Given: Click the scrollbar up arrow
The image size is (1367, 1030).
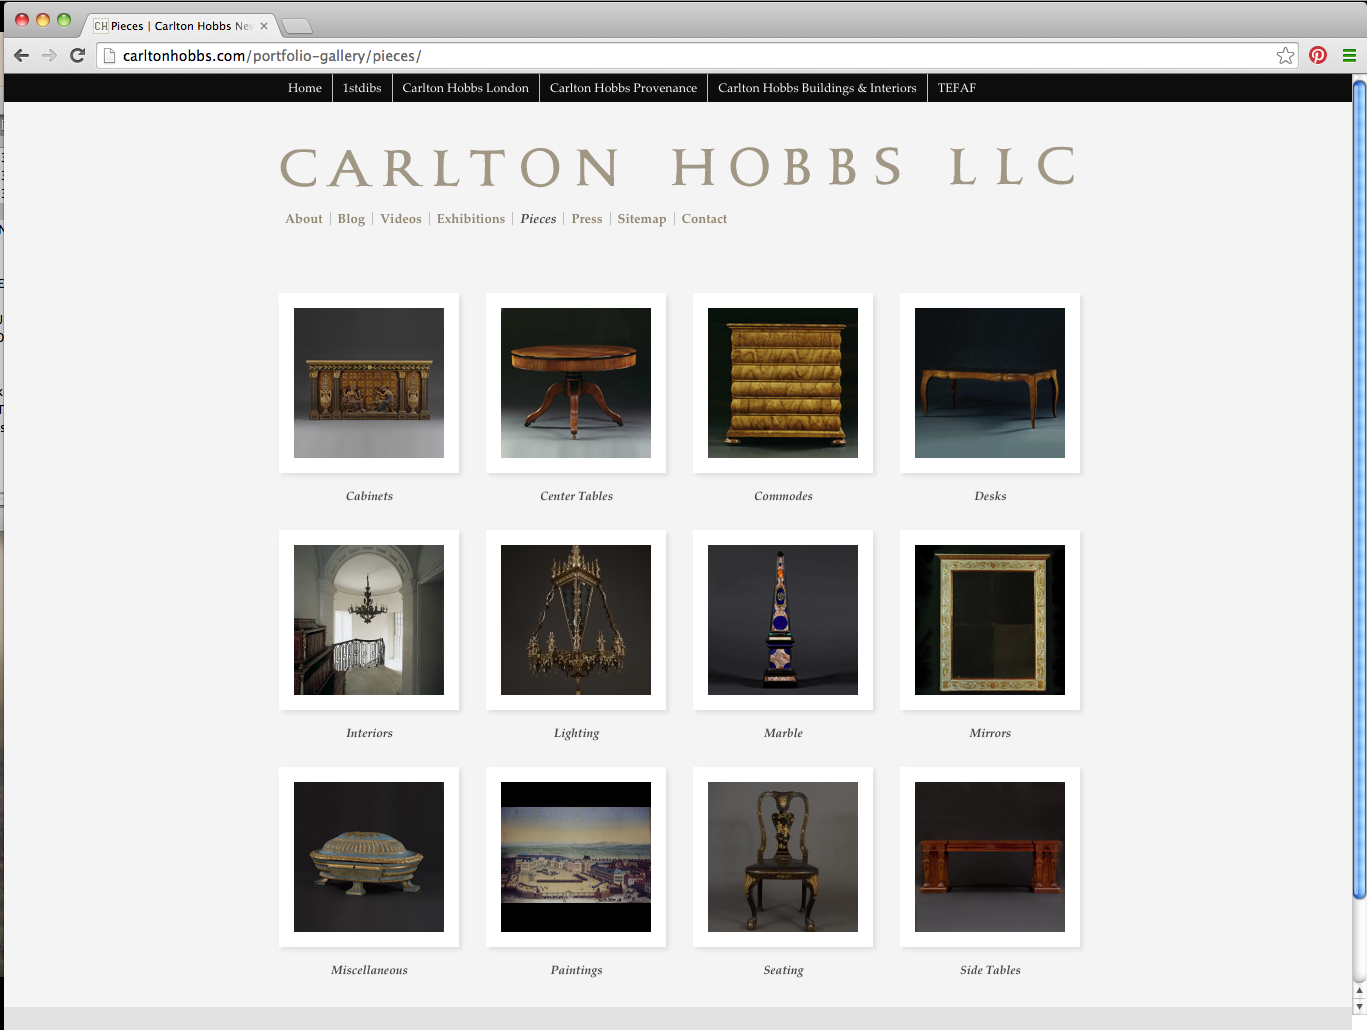Looking at the screenshot, I should 1359,991.
